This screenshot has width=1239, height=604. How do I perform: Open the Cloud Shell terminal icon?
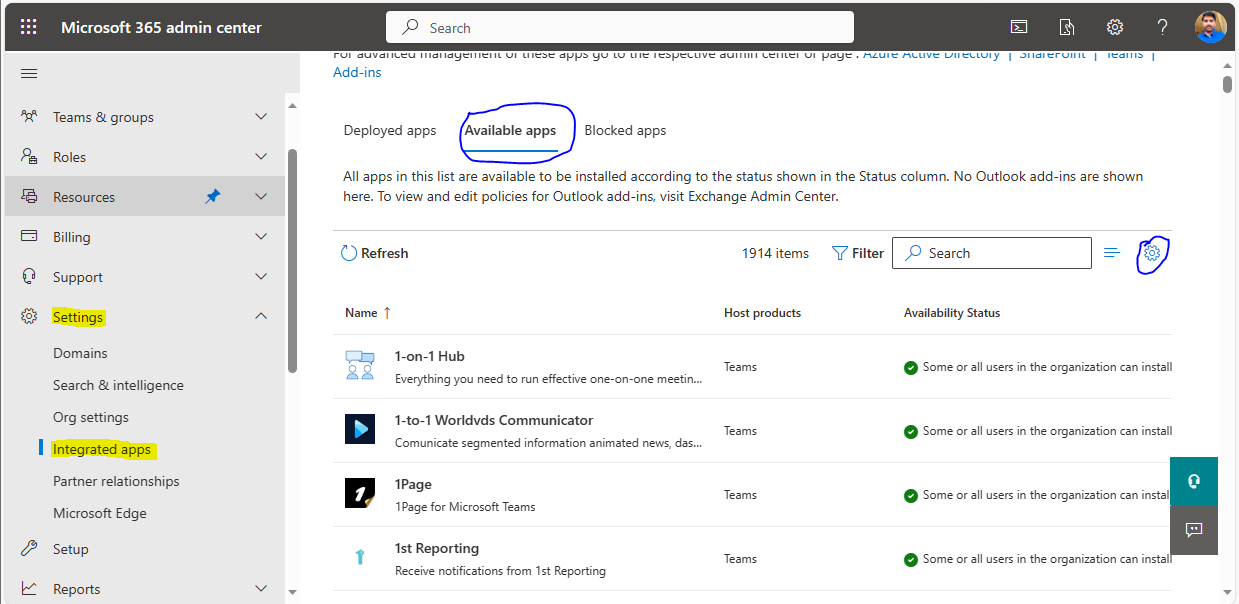coord(1018,27)
